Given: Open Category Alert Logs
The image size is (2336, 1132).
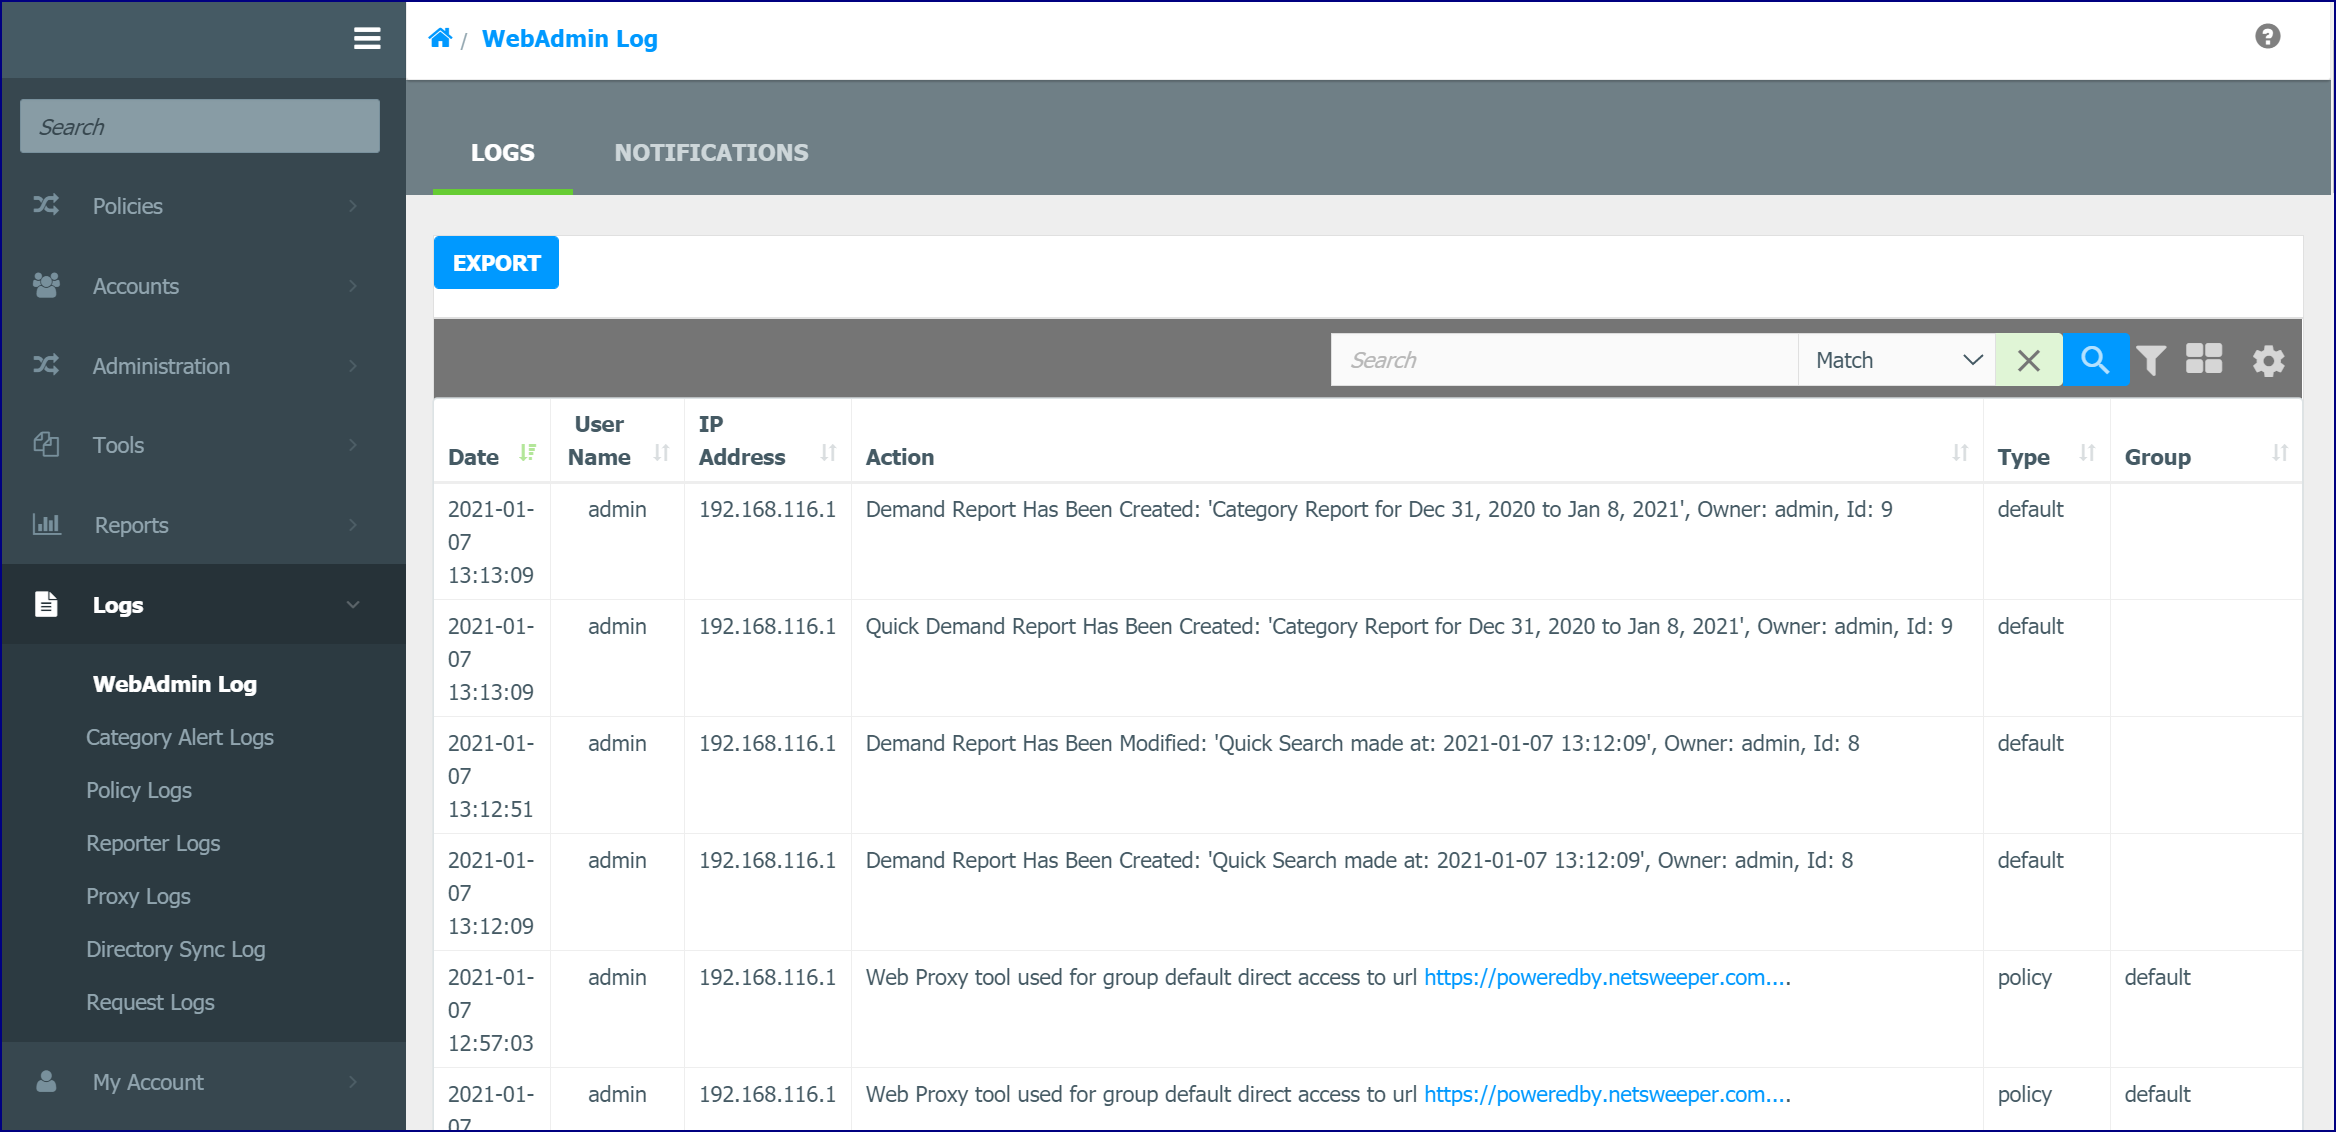Looking at the screenshot, I should [180, 737].
